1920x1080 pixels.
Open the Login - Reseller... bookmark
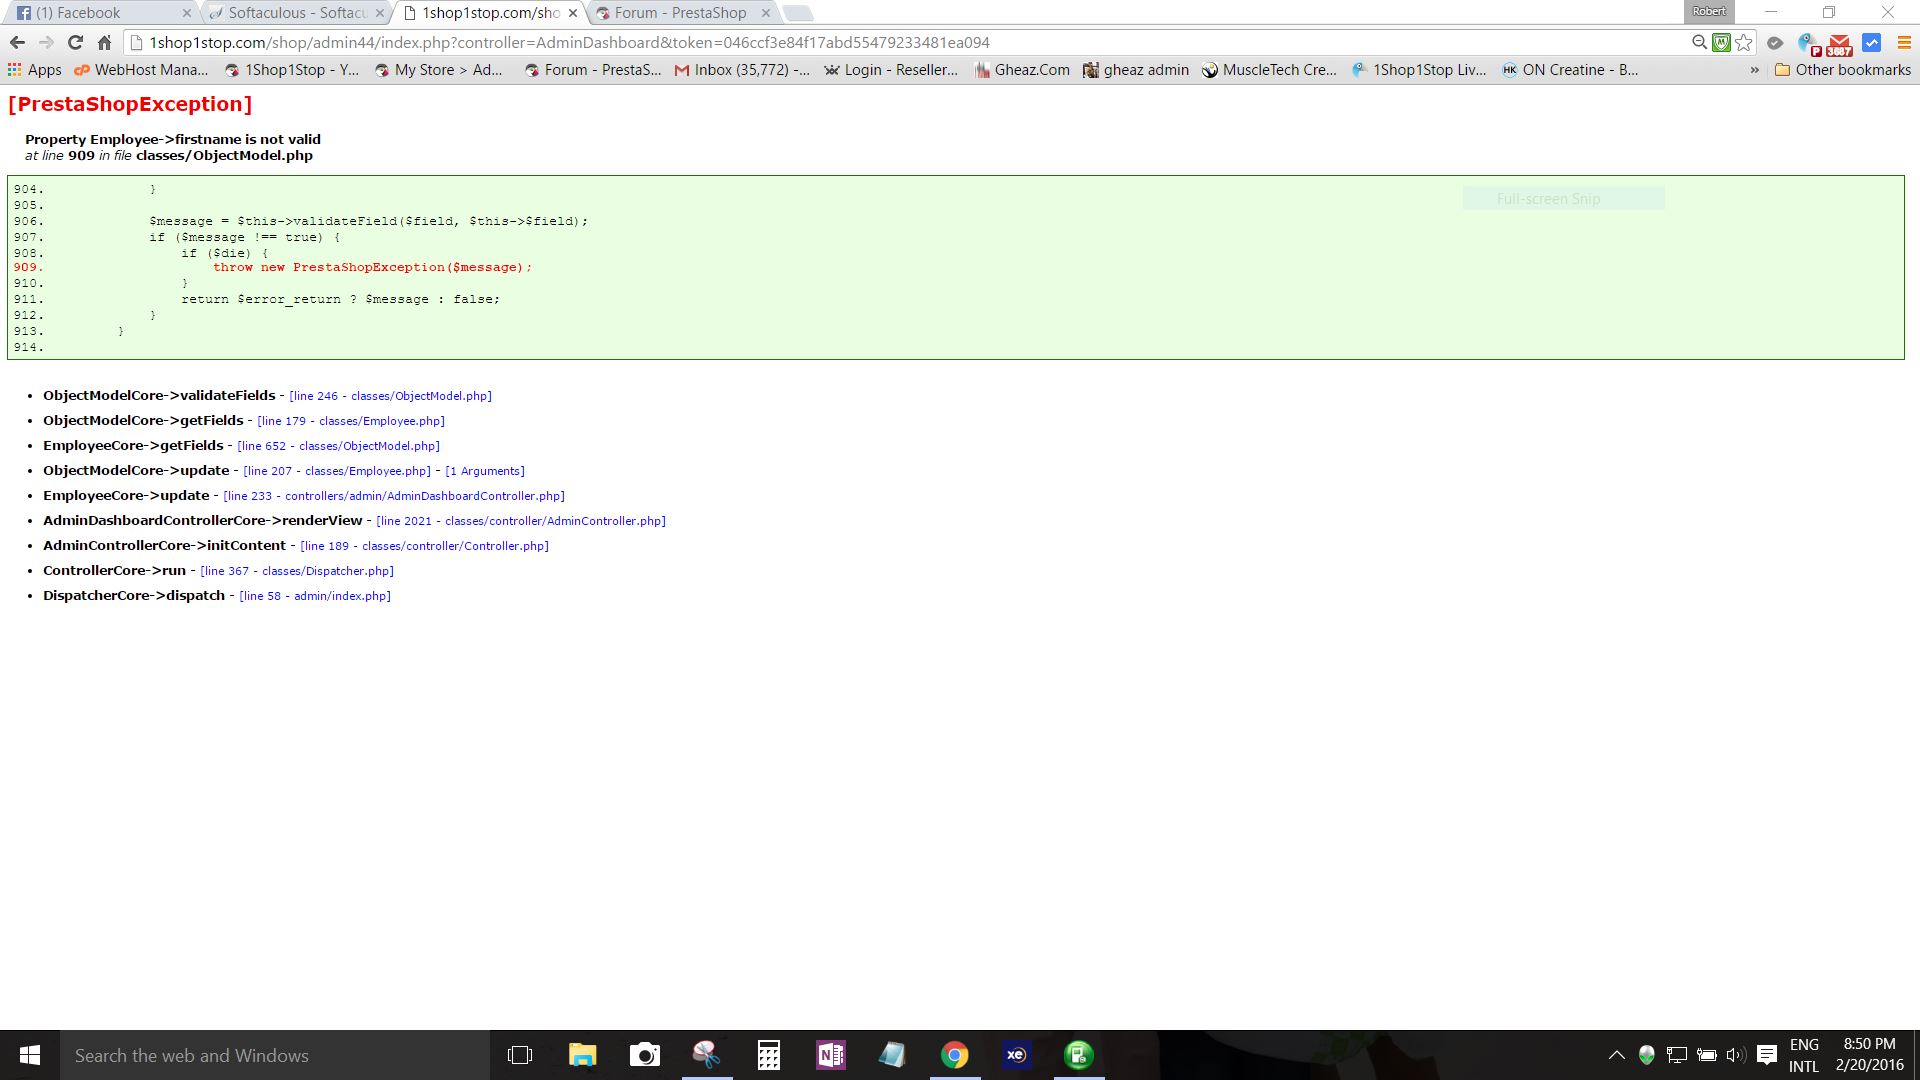tap(890, 70)
